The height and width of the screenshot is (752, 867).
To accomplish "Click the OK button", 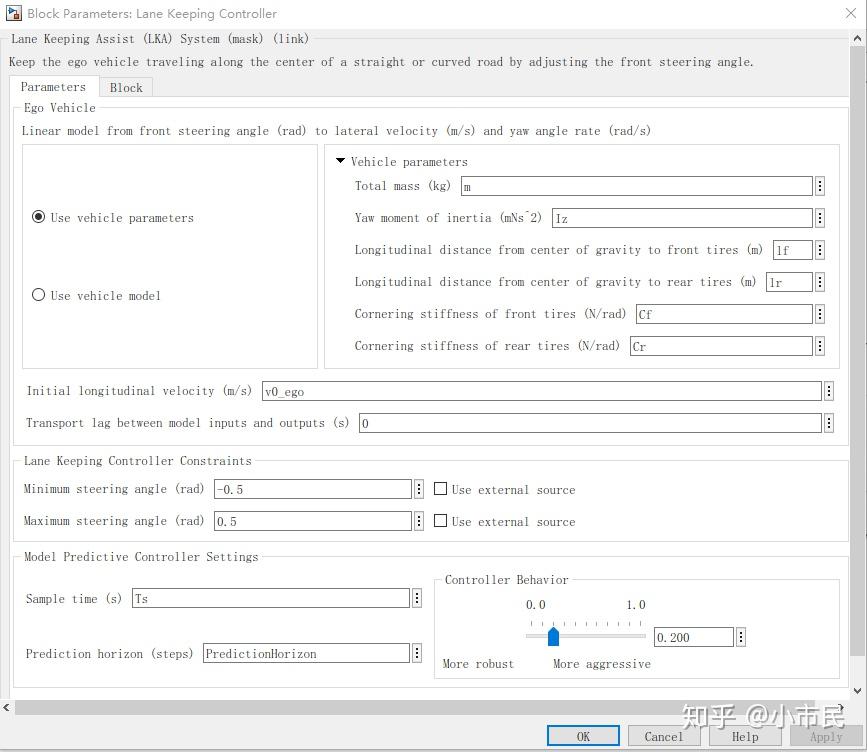I will pos(583,735).
